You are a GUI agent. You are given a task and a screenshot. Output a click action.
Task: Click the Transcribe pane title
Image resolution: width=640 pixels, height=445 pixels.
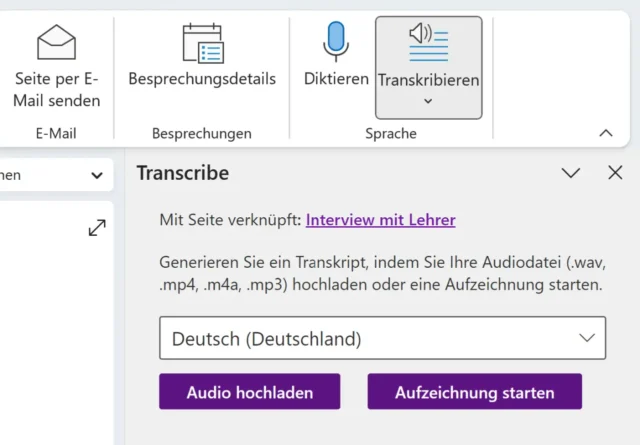[183, 173]
